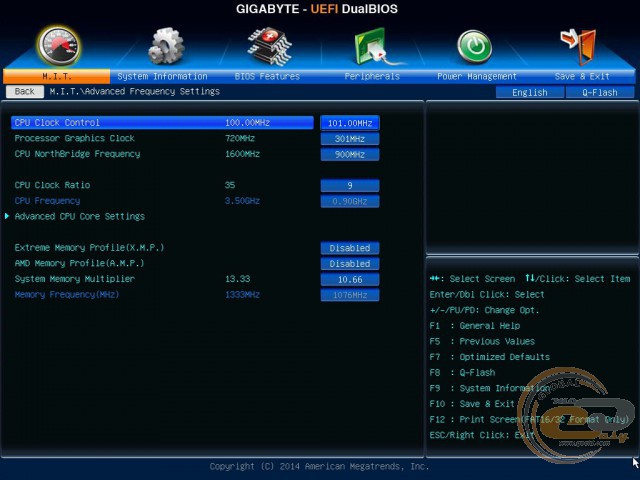
Task: Select the Peripherals tab
Action: pos(372,76)
